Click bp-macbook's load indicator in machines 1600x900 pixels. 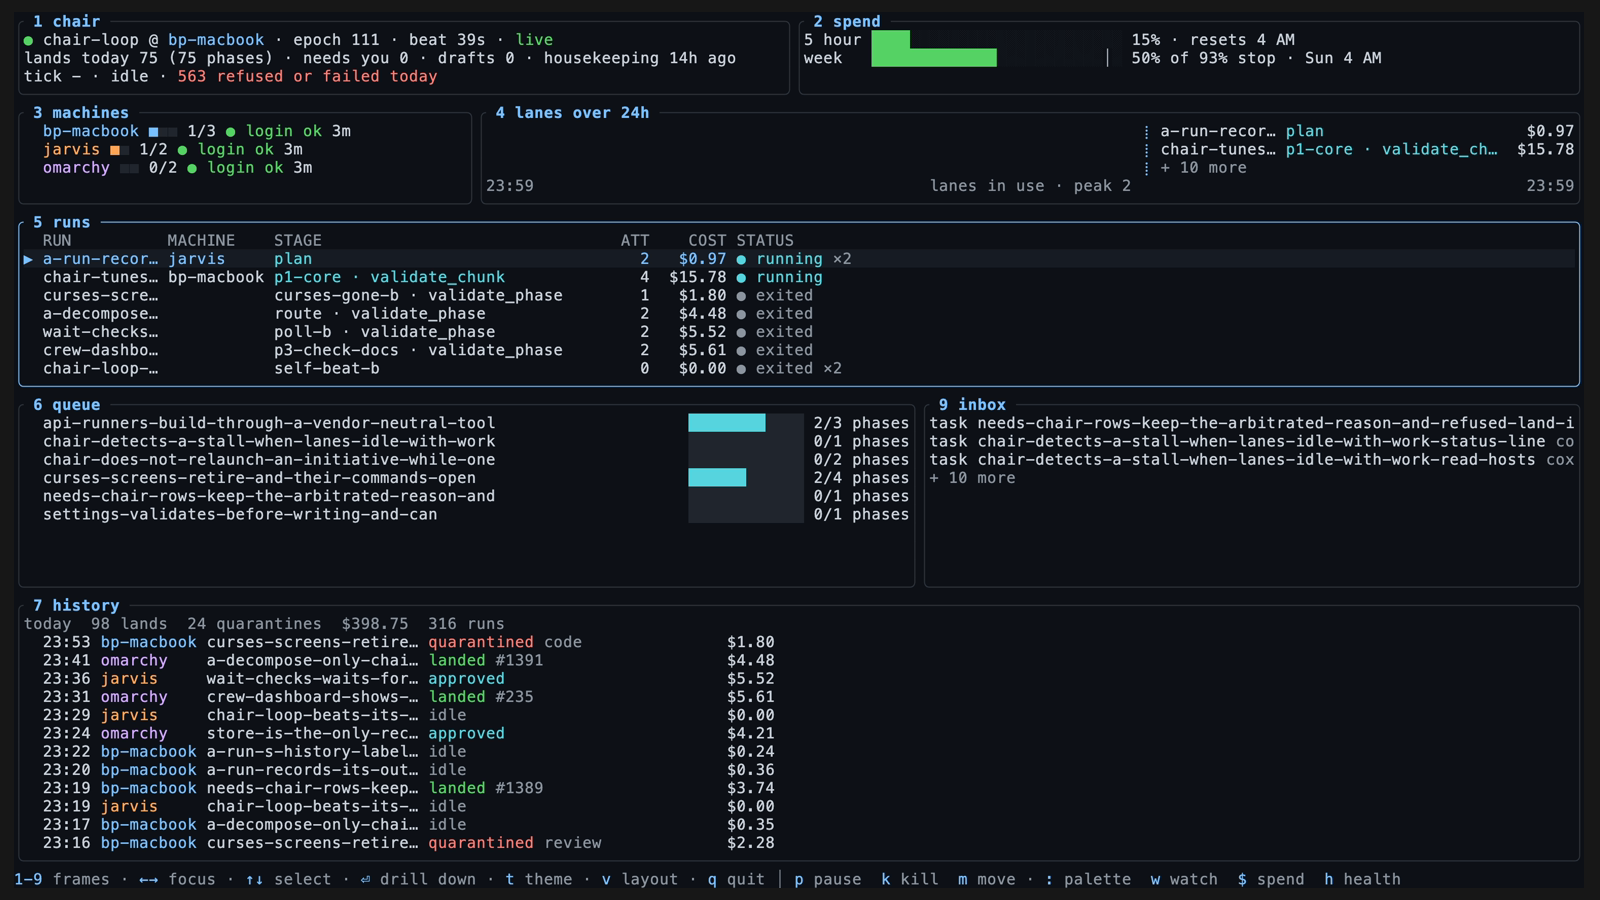point(163,131)
